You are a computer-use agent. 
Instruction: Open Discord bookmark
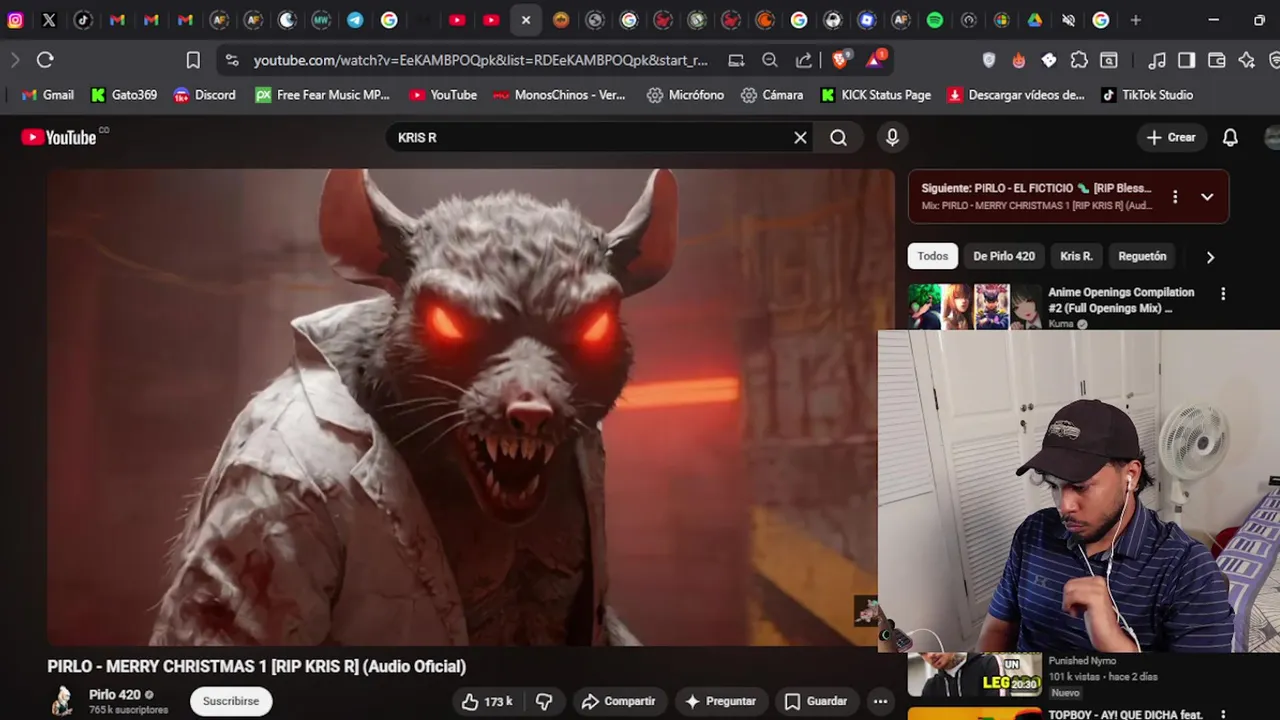205,95
